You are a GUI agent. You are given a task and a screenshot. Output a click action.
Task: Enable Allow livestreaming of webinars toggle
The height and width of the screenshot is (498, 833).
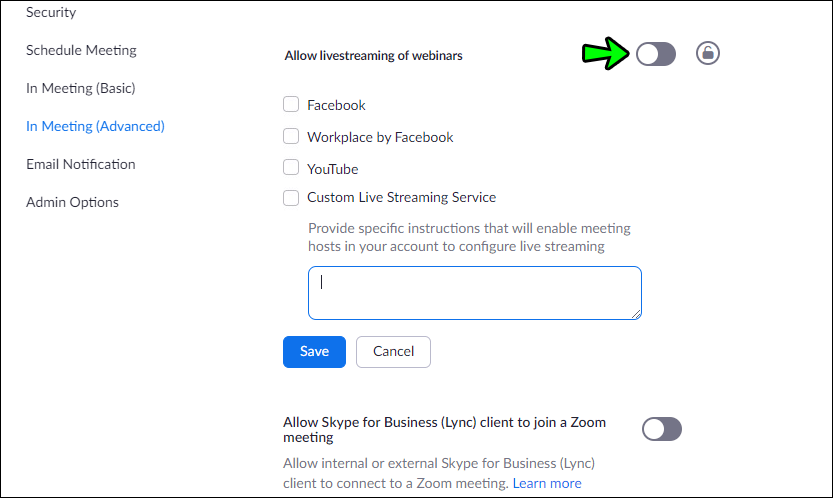[656, 55]
